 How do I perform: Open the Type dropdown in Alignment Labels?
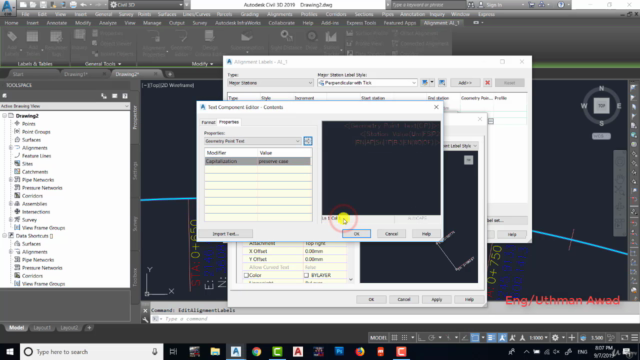(270, 83)
